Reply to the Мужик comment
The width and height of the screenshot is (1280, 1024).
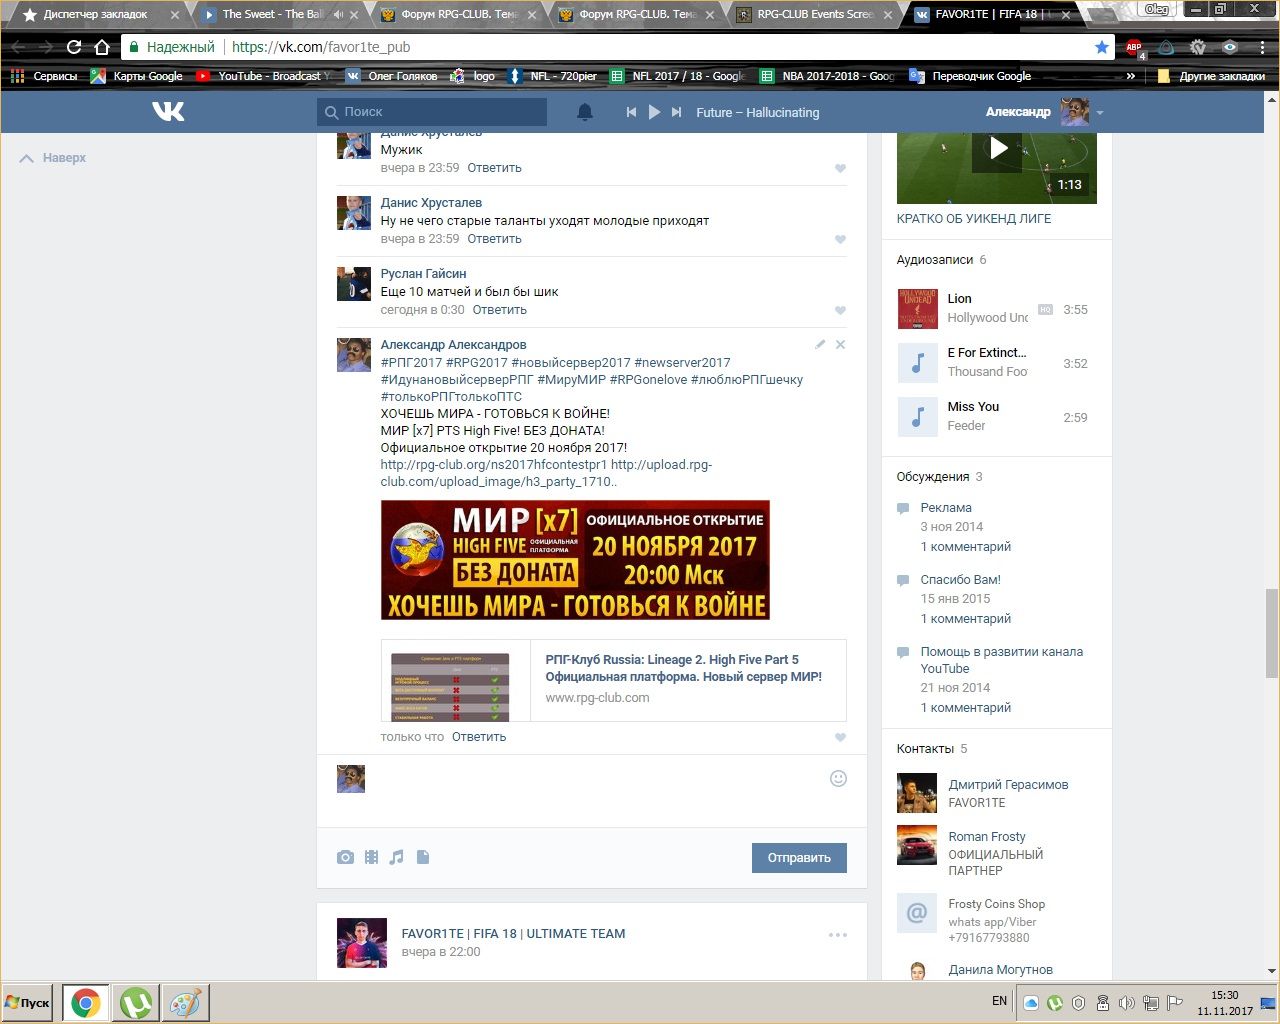pyautogui.click(x=494, y=168)
